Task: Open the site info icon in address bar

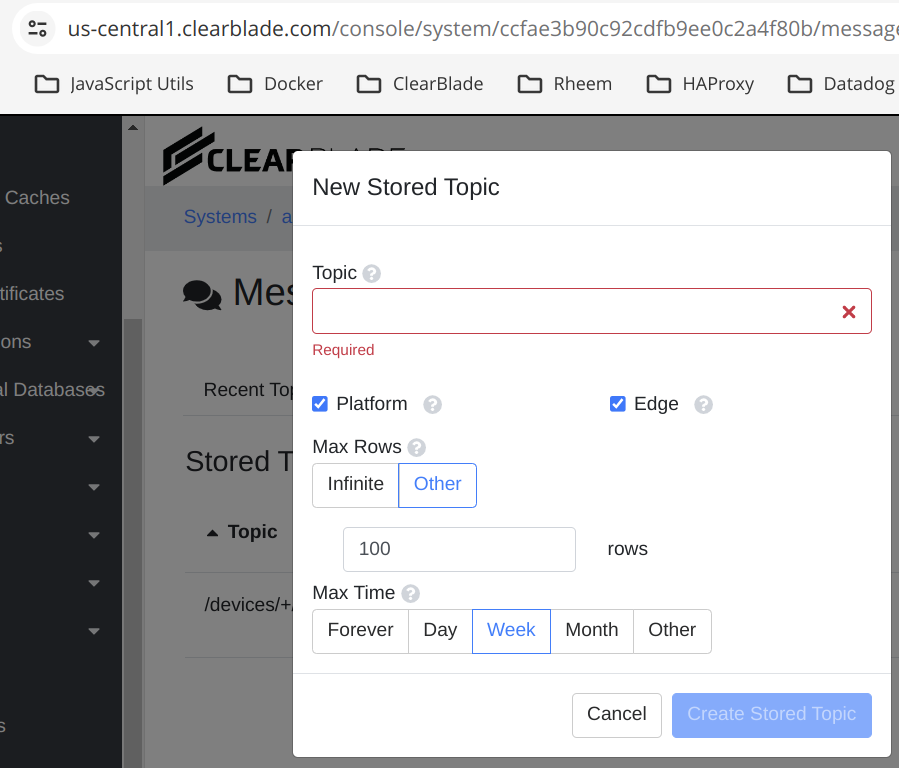Action: (38, 28)
